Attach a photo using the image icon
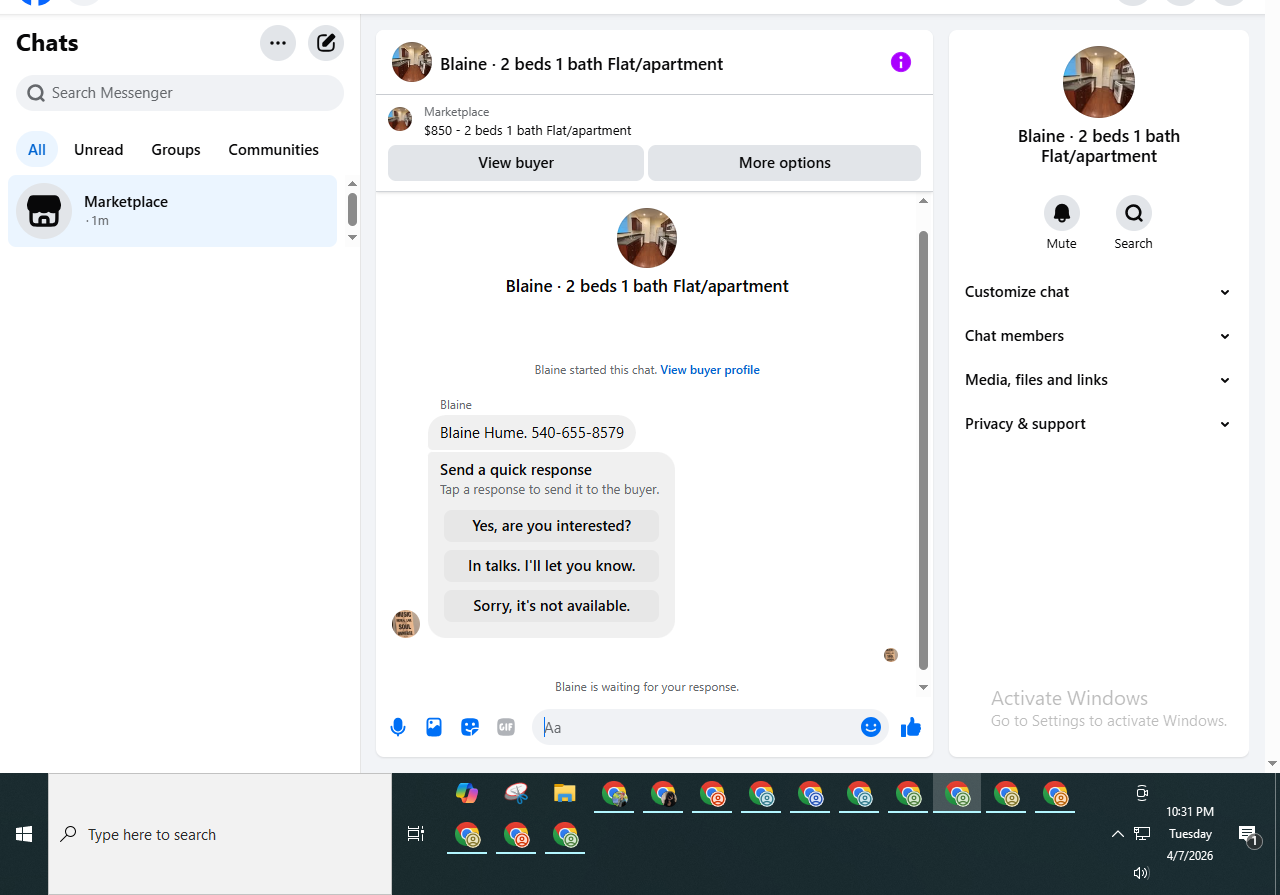This screenshot has width=1280, height=895. [x=434, y=727]
